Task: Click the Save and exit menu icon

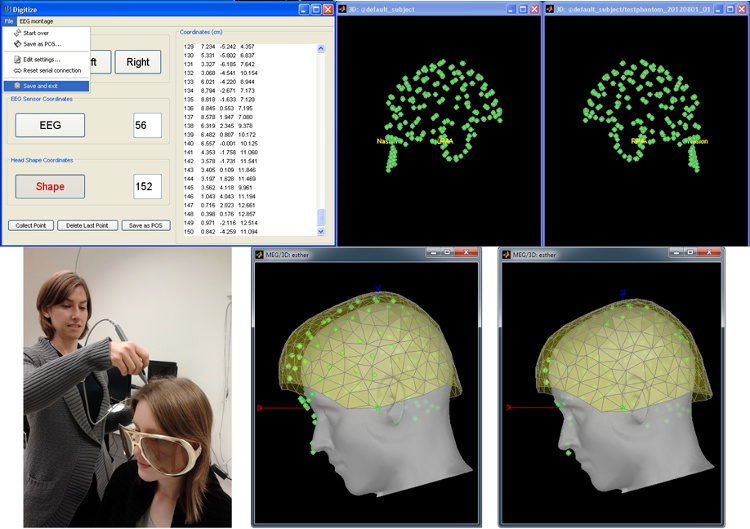Action: 18,86
